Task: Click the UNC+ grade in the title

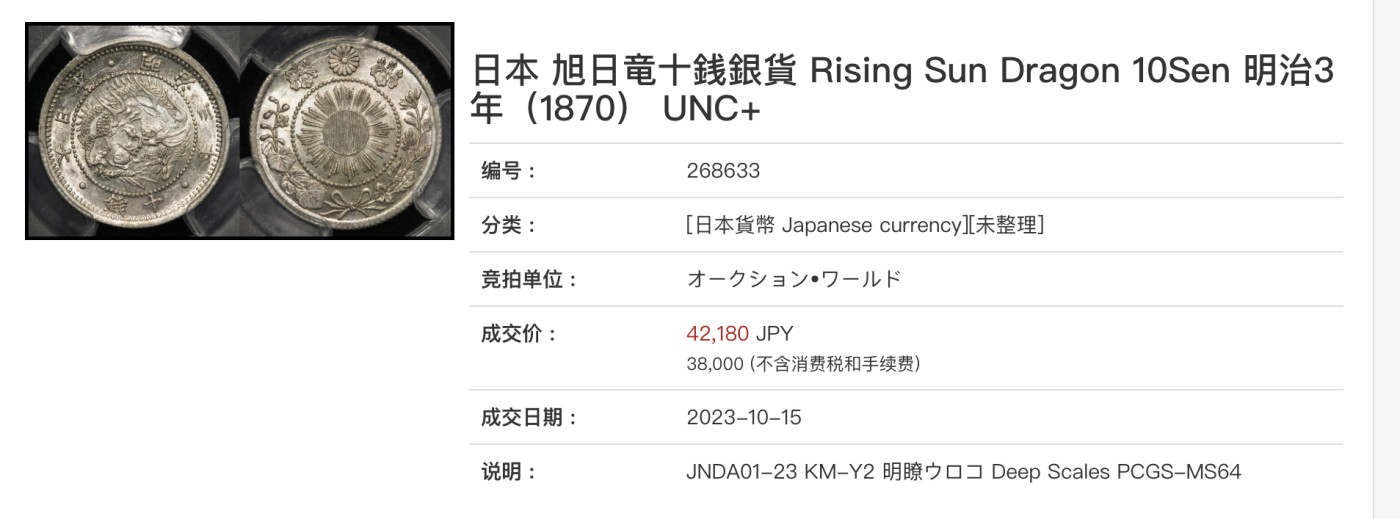Action: point(711,111)
